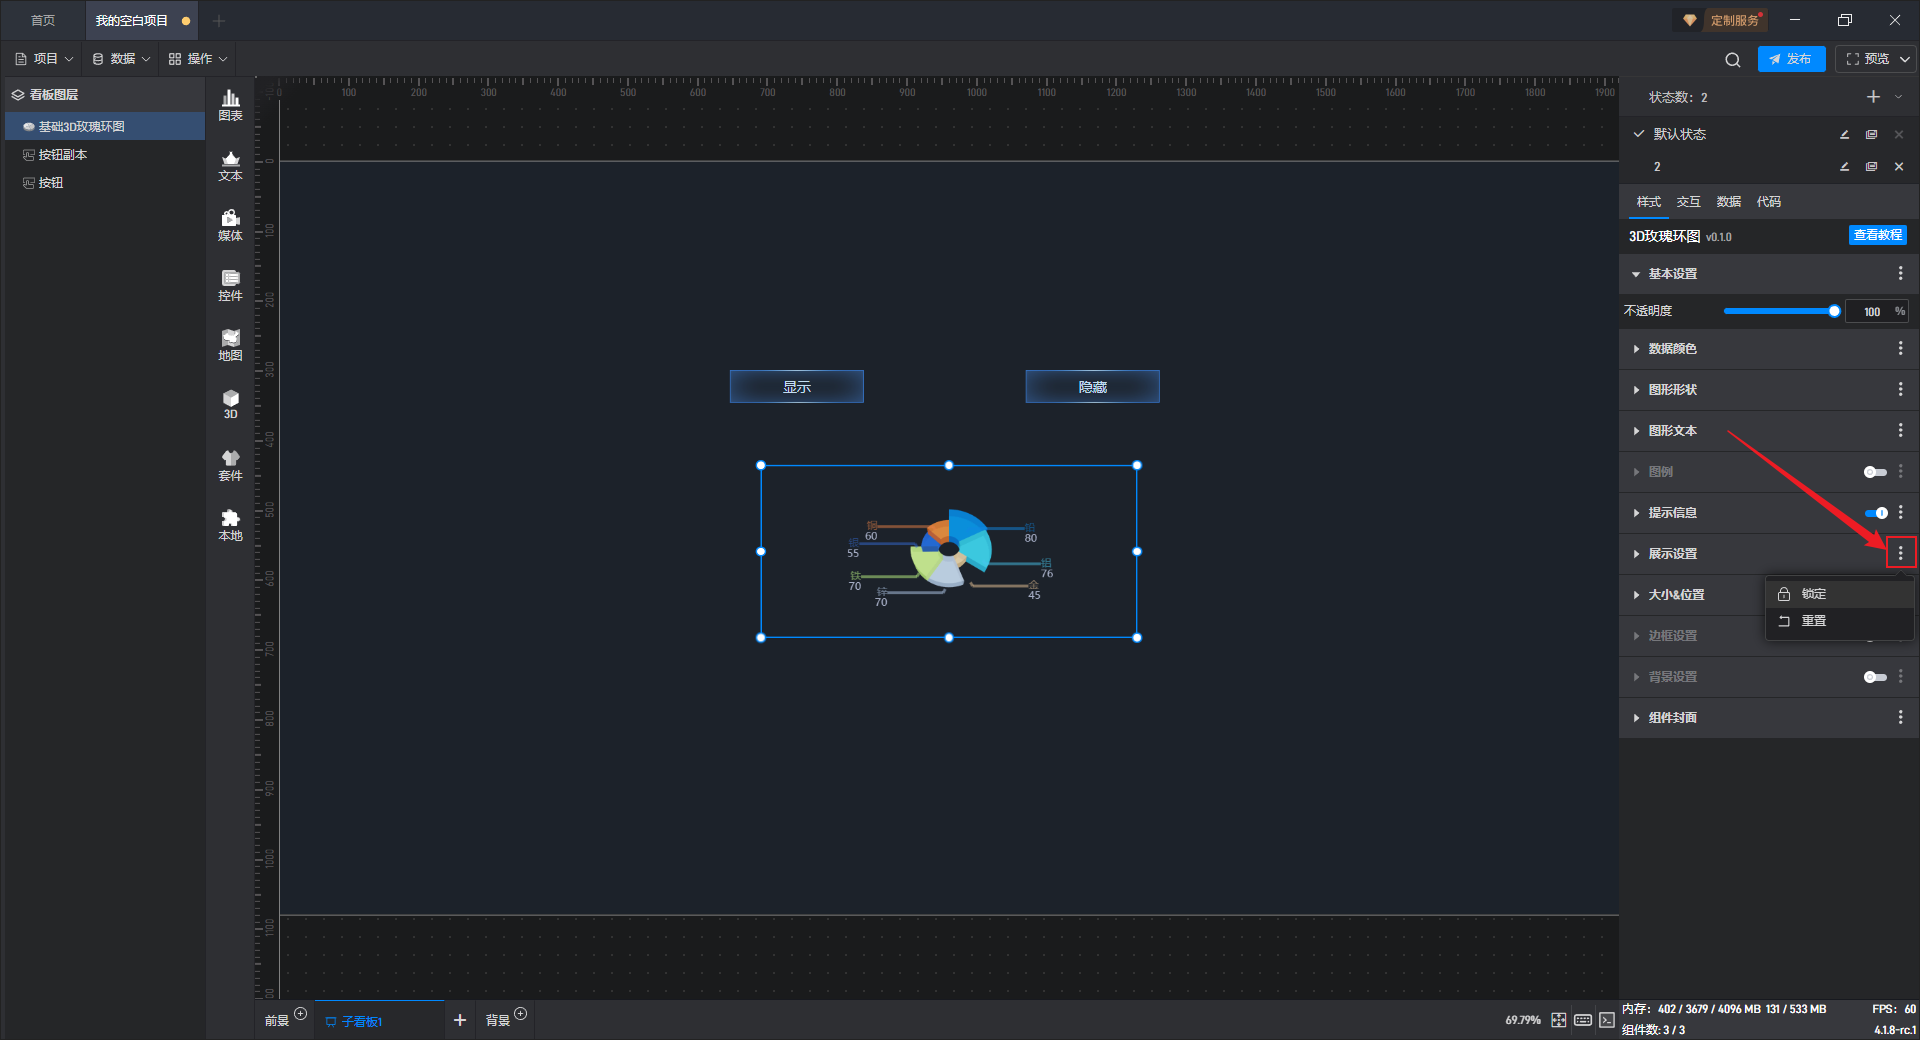Open the 地图 map components panel
Viewport: 1920px width, 1040px height.
click(230, 345)
